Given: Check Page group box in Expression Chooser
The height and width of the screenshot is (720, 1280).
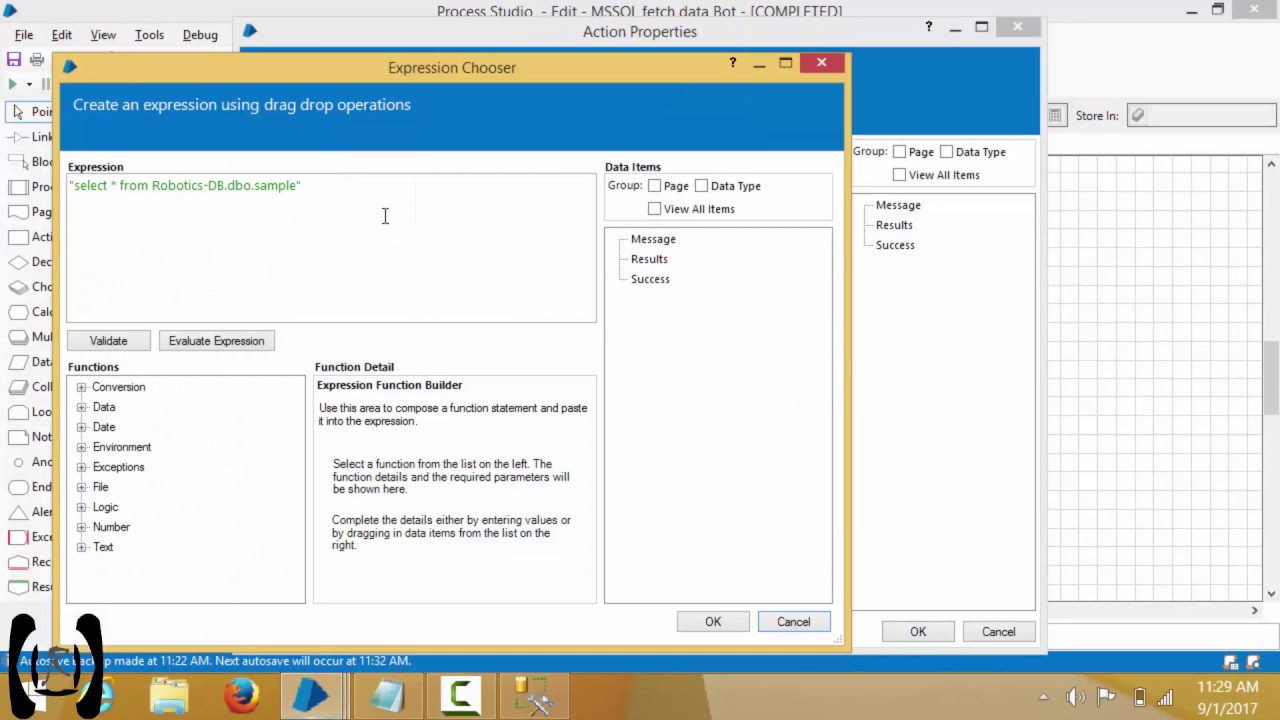Looking at the screenshot, I should tap(654, 186).
